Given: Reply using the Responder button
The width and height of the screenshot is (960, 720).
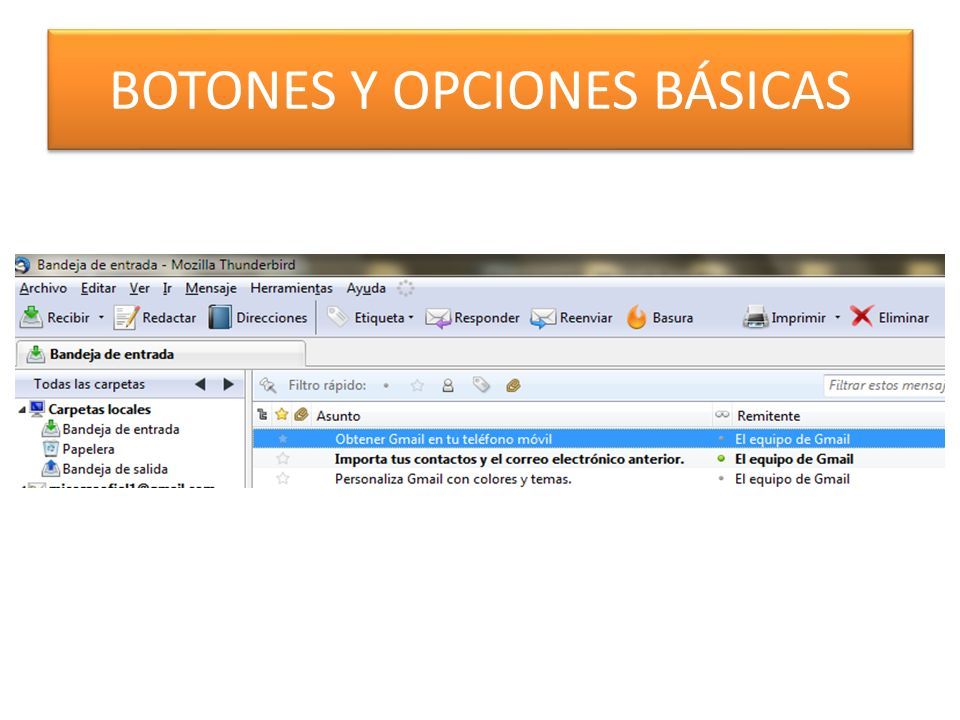Looking at the screenshot, I should click(x=472, y=317).
